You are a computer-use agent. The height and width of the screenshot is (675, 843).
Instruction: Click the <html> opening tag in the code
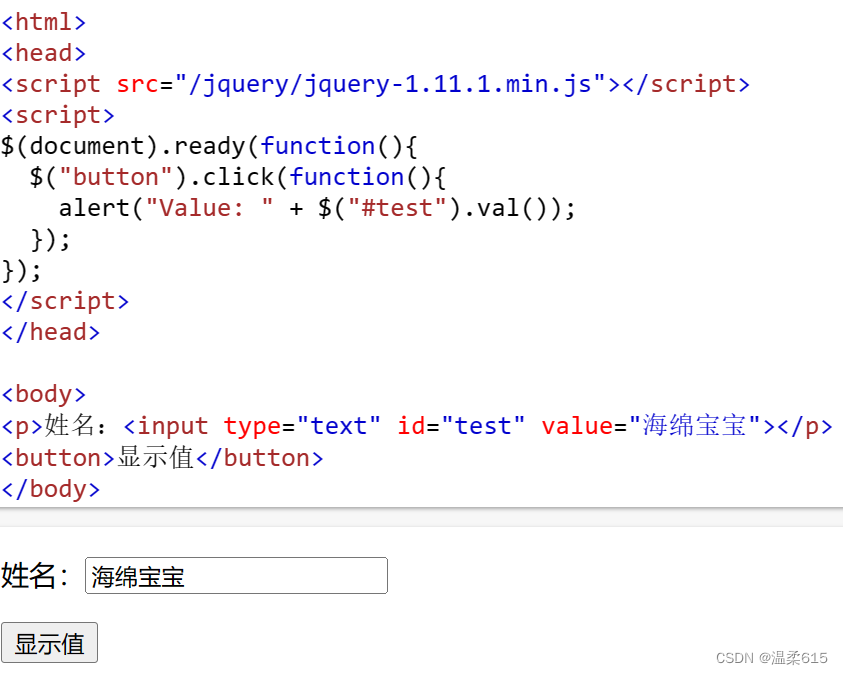tap(43, 21)
